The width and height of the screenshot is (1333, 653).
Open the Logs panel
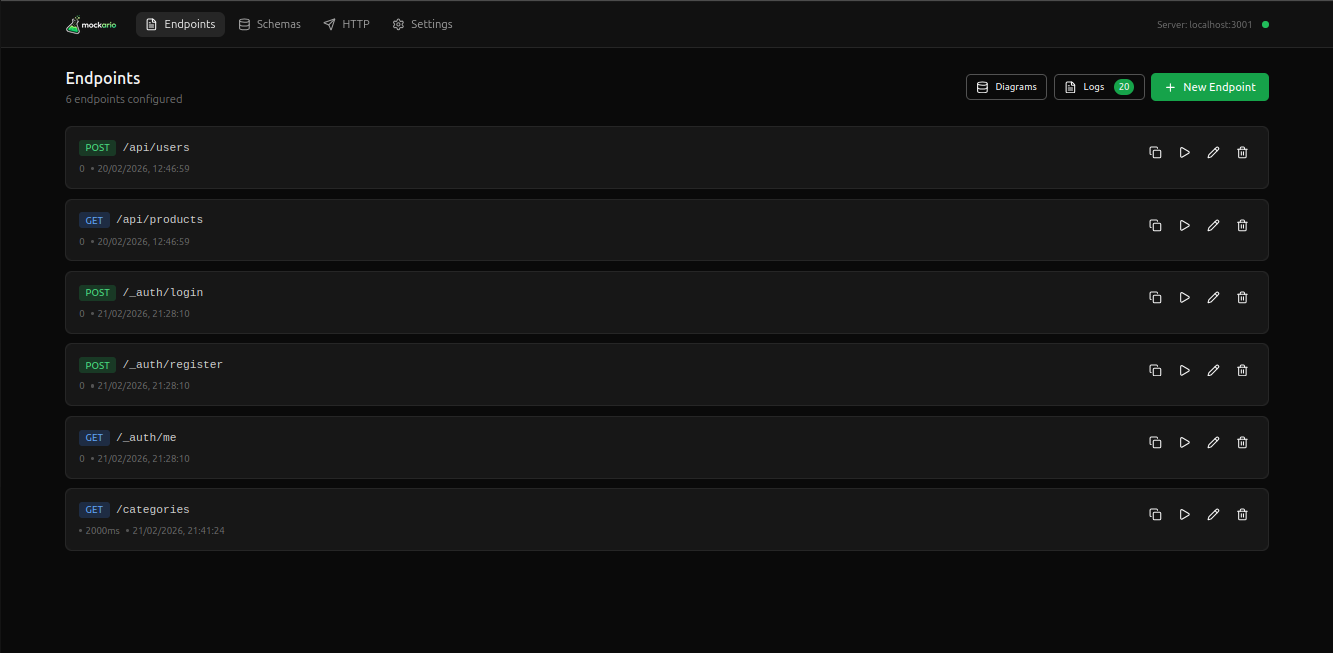click(x=1098, y=87)
